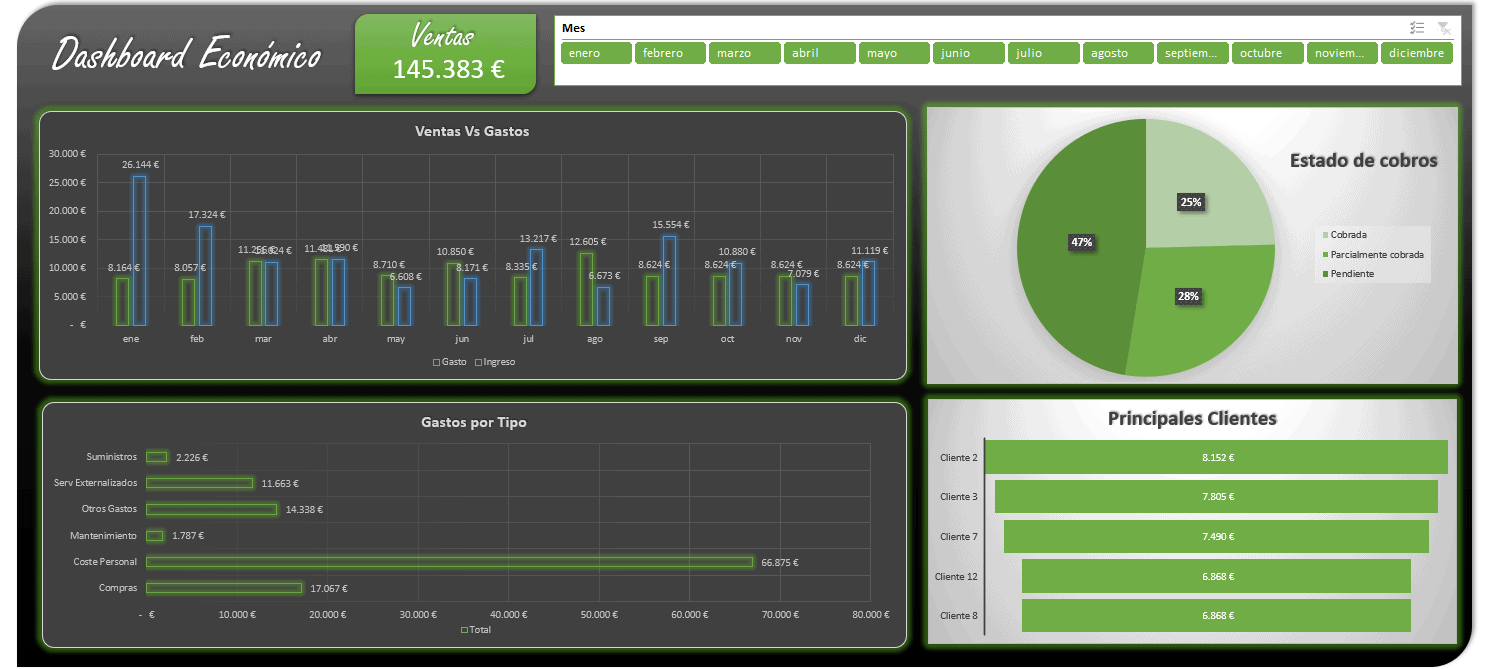Click the 11.119 € label for dic
This screenshot has width=1493, height=669.
point(869,250)
